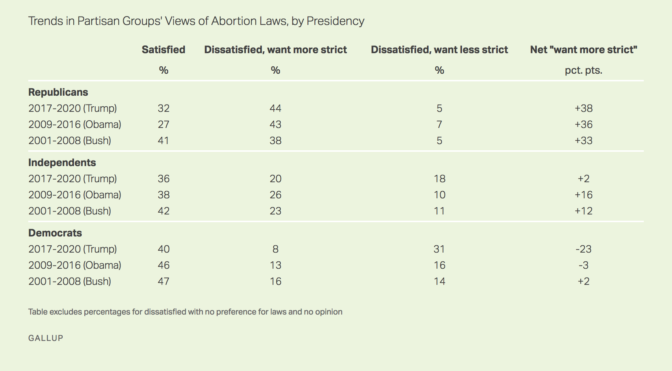This screenshot has width=672, height=371.
Task: Click the -23 net value for Democrats
Action: 583,249
